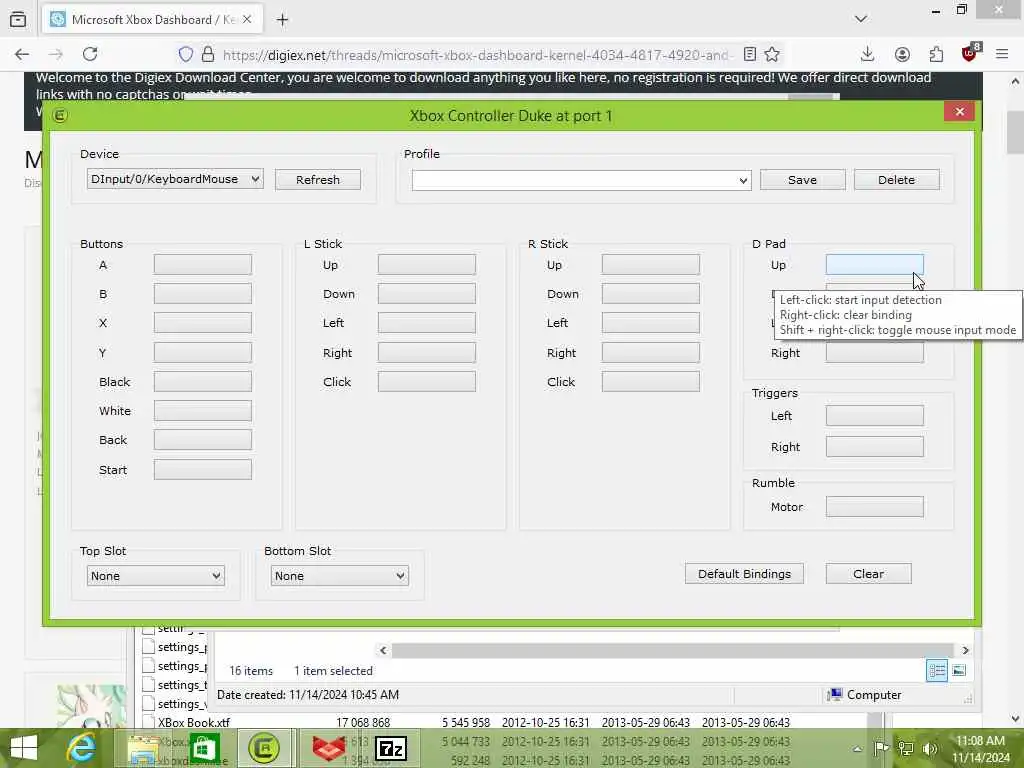Switch Explorer window to details view
This screenshot has height=768, width=1024.
936,671
